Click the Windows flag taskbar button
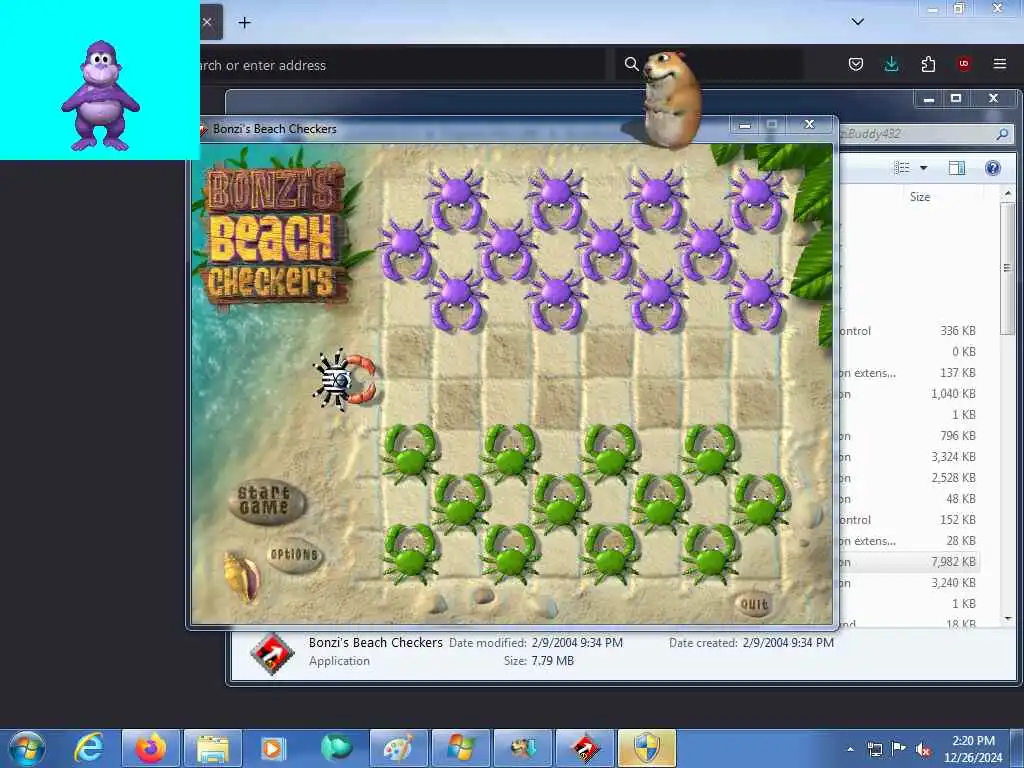 click(x=460, y=748)
